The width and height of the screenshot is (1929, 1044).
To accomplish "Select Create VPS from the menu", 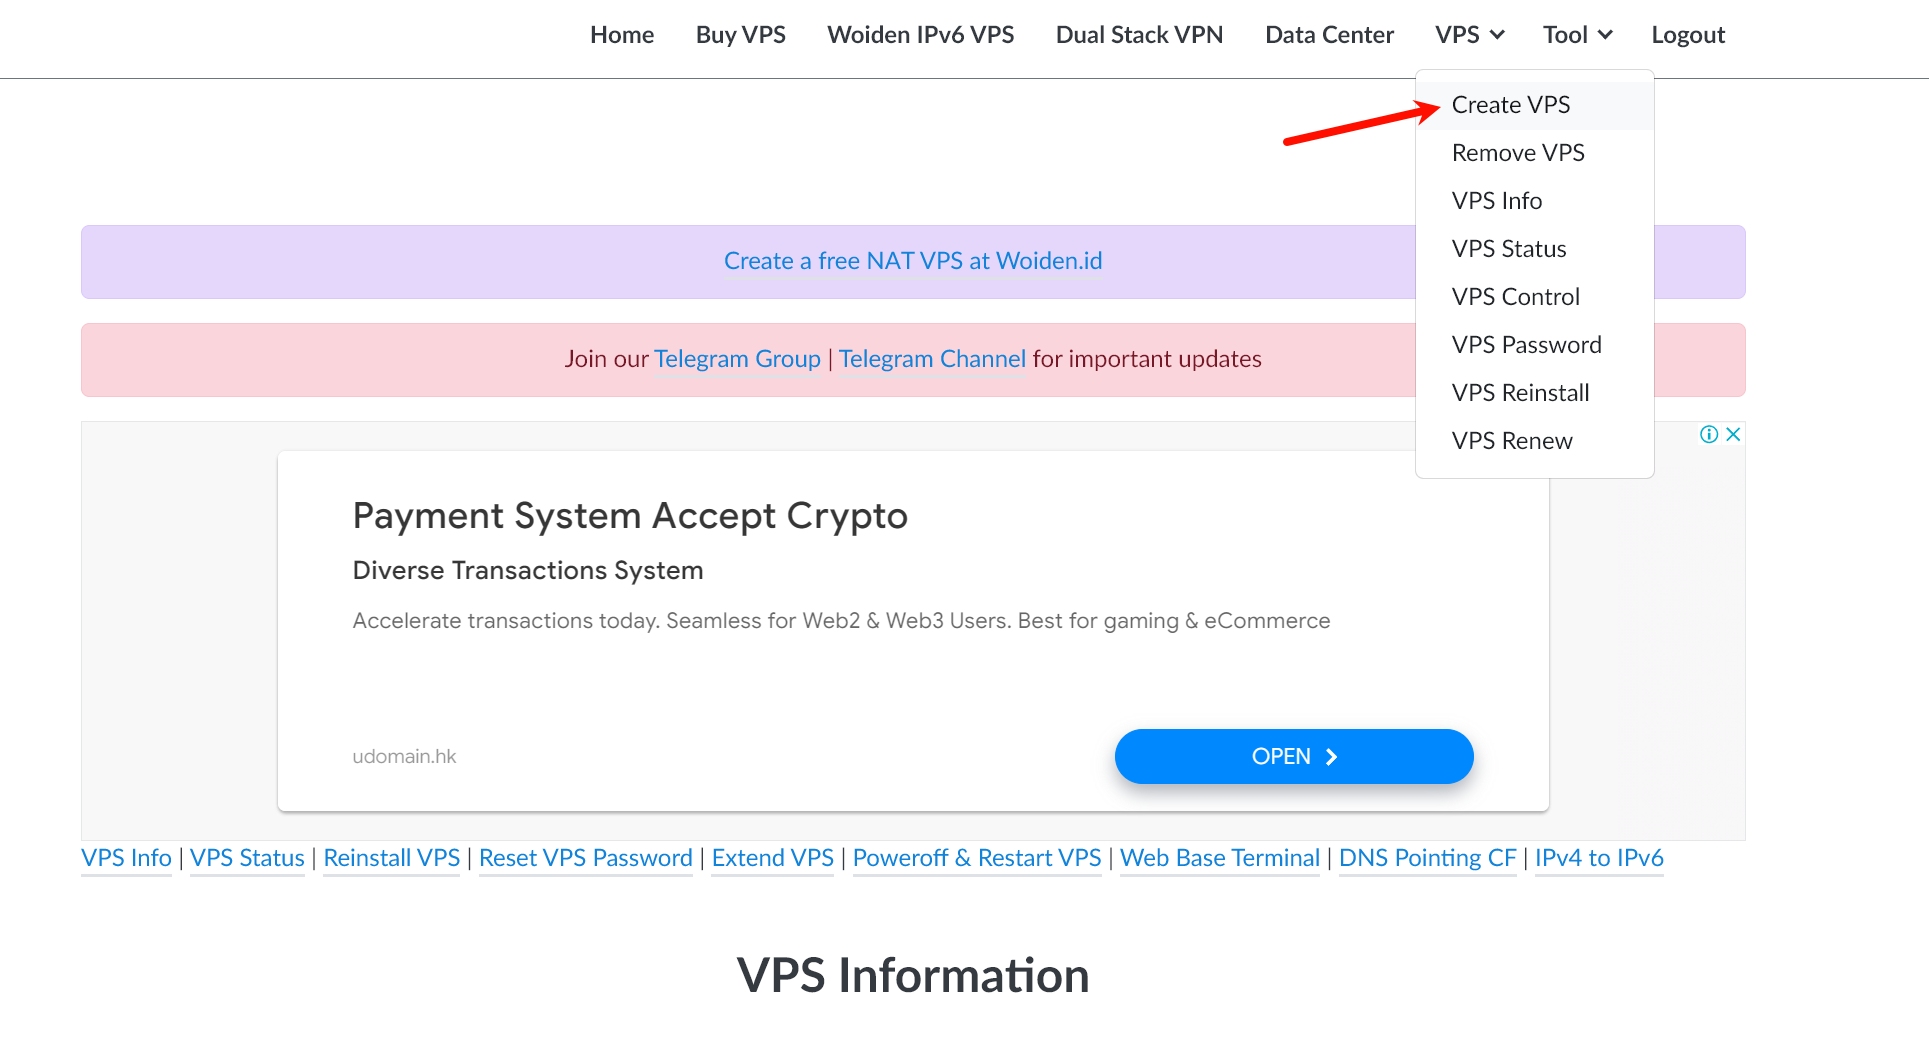I will 1510,105.
